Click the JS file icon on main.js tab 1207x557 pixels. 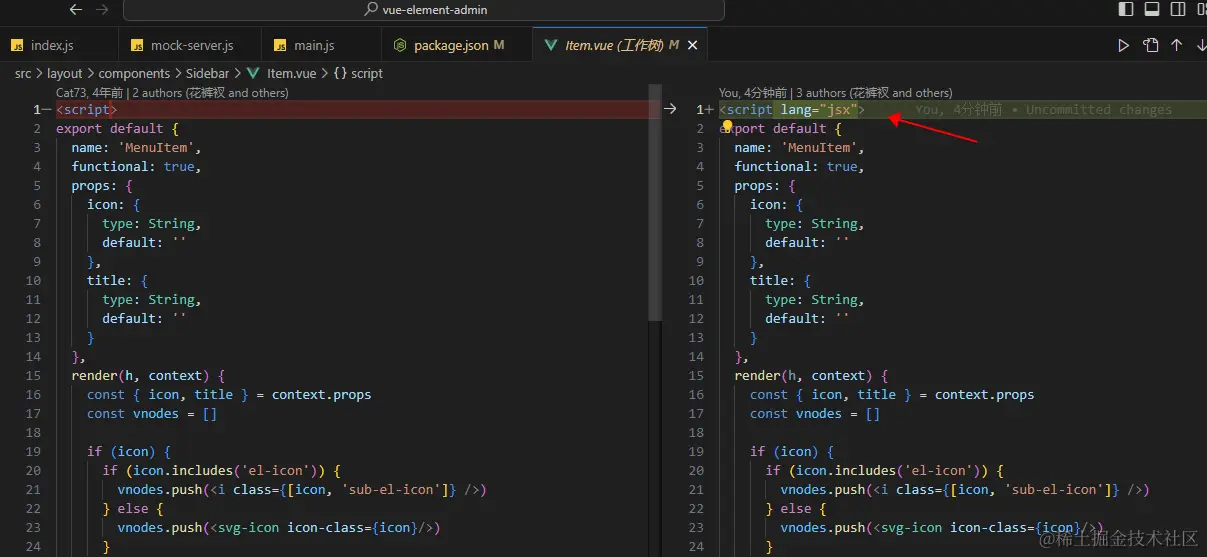pos(280,45)
